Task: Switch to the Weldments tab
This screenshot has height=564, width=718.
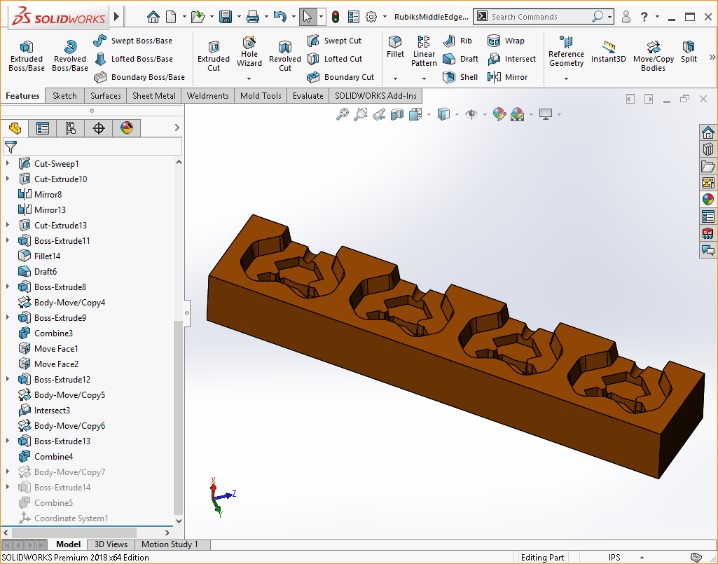Action: click(208, 96)
